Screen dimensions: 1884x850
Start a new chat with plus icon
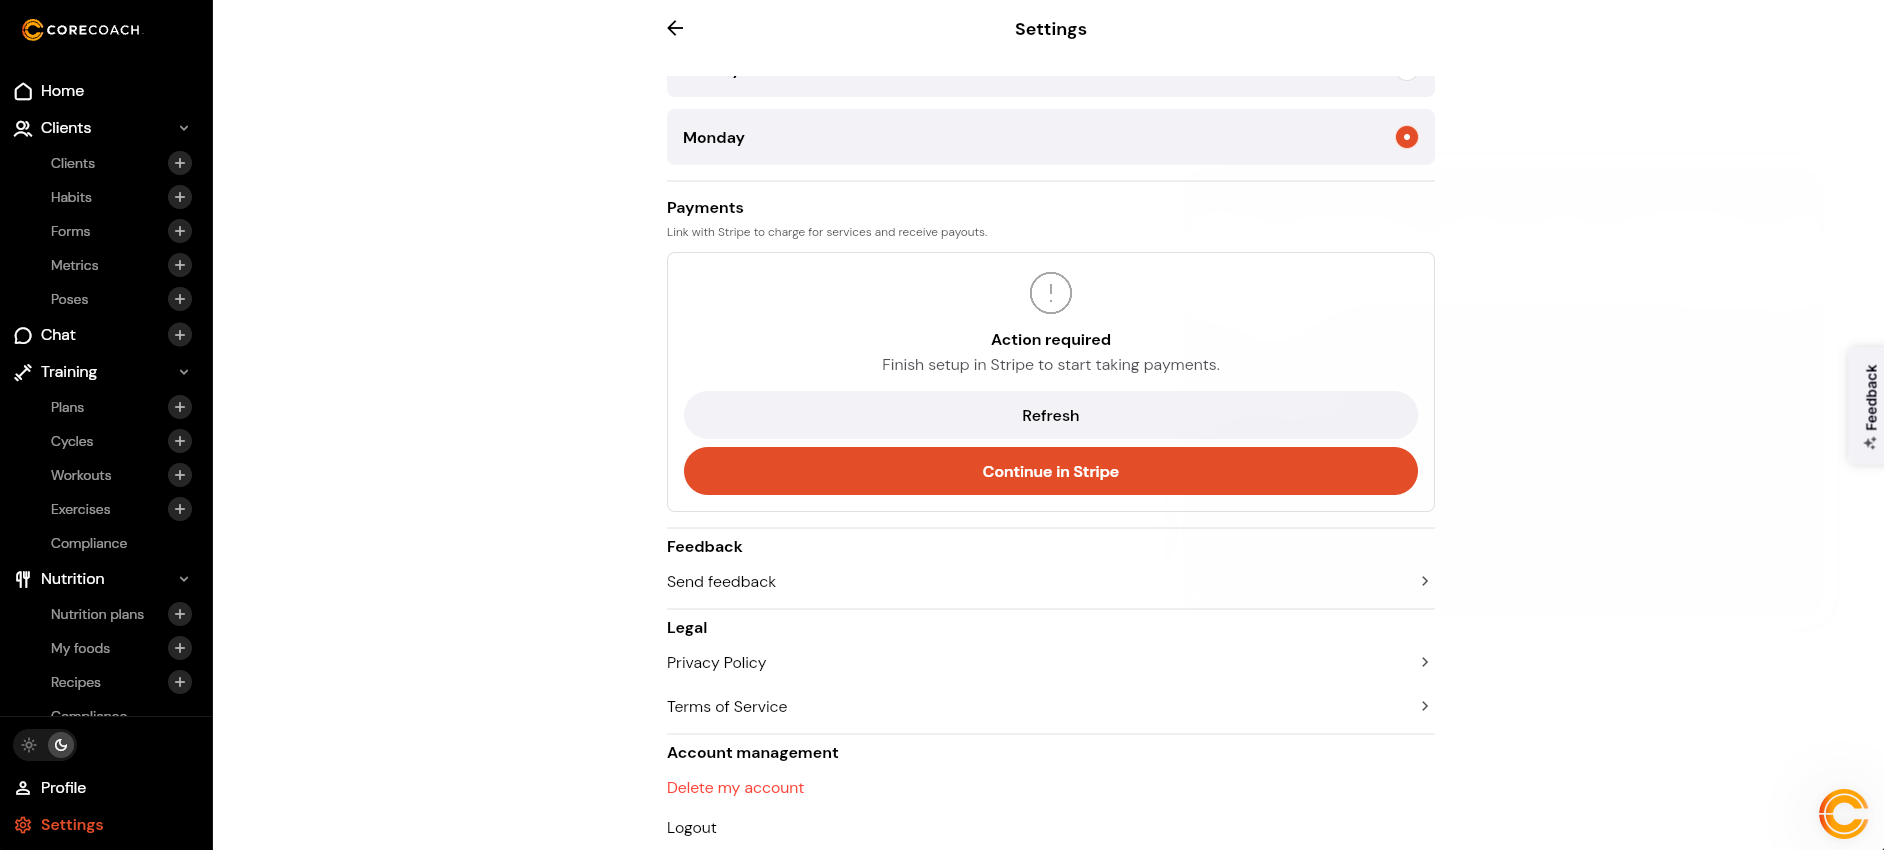click(180, 335)
